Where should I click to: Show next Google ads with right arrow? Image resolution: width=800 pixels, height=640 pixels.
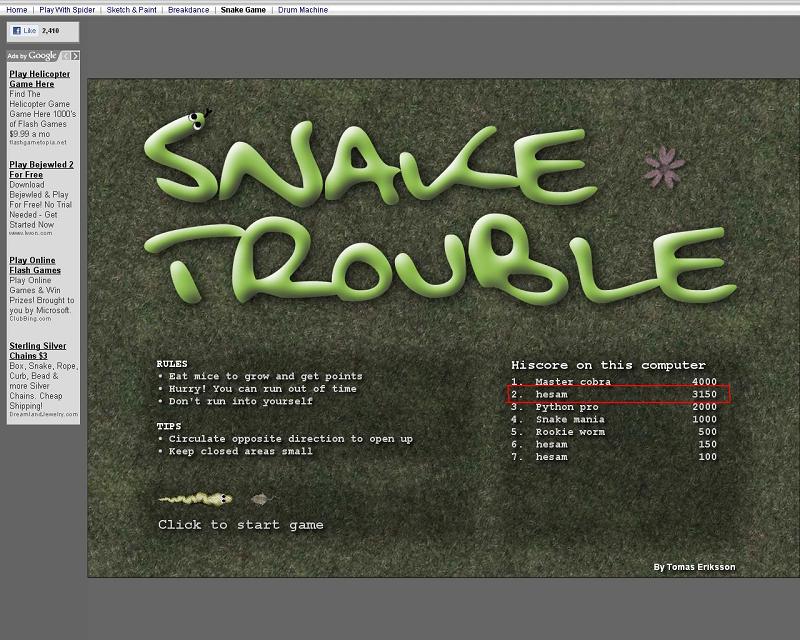coord(75,56)
